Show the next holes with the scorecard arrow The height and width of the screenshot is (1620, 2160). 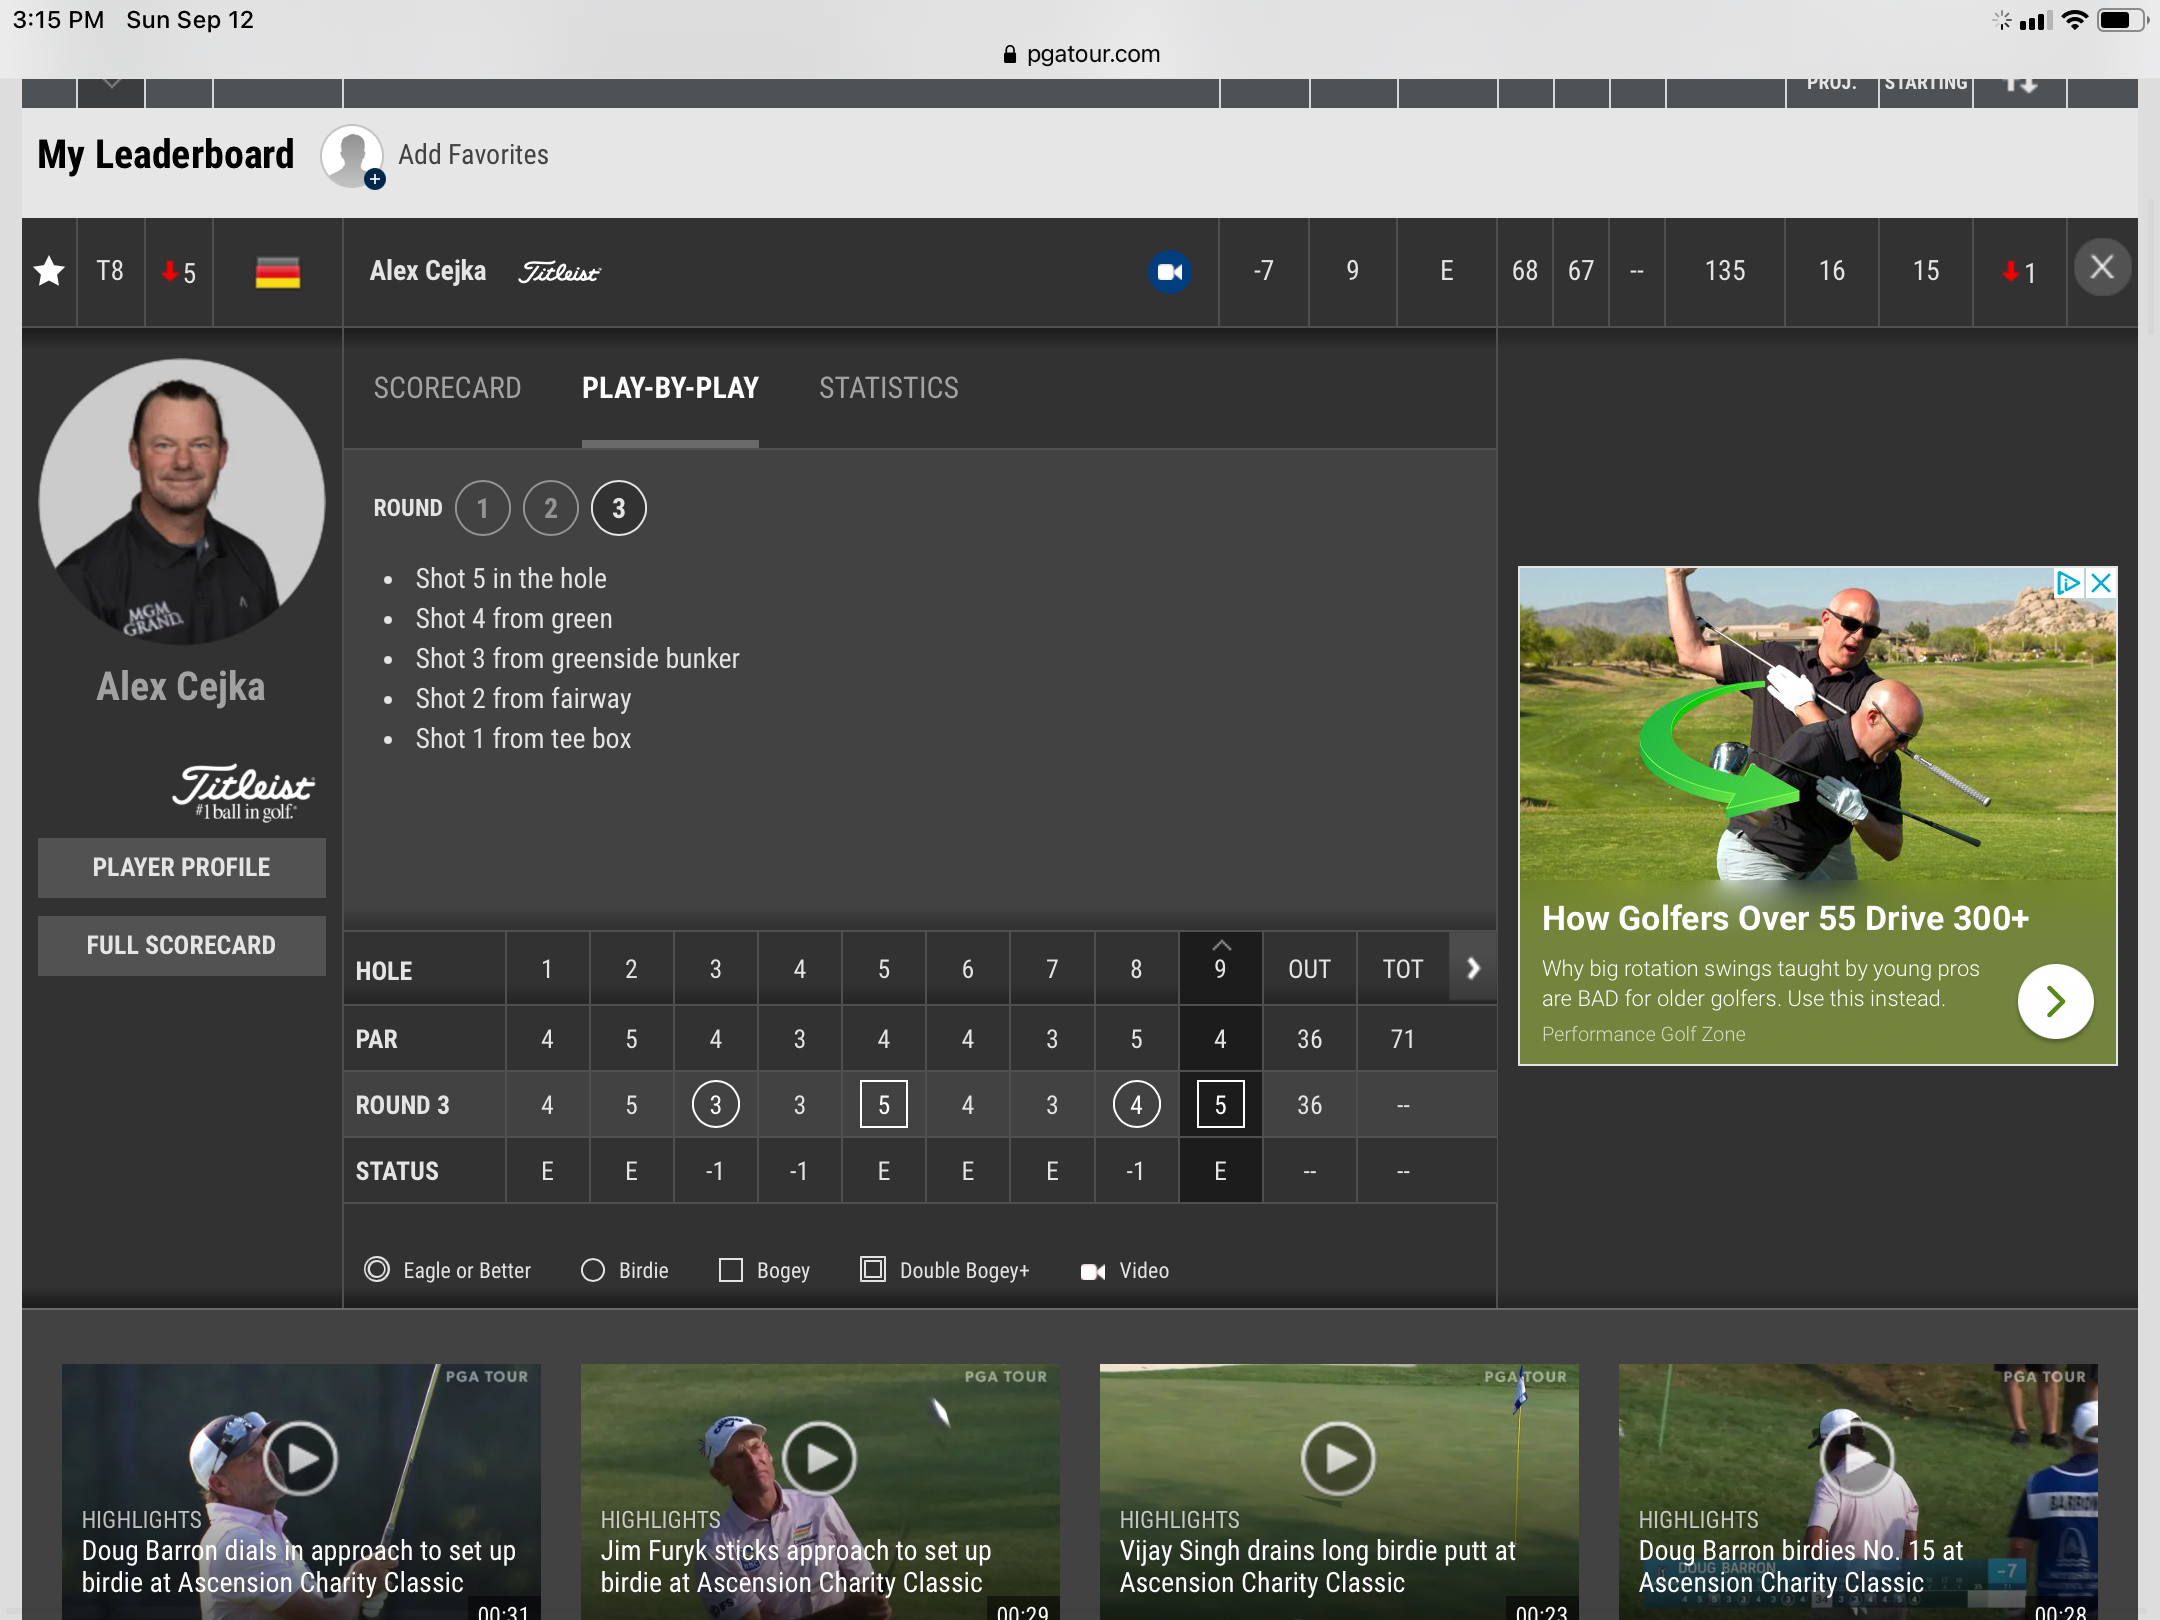click(1473, 968)
